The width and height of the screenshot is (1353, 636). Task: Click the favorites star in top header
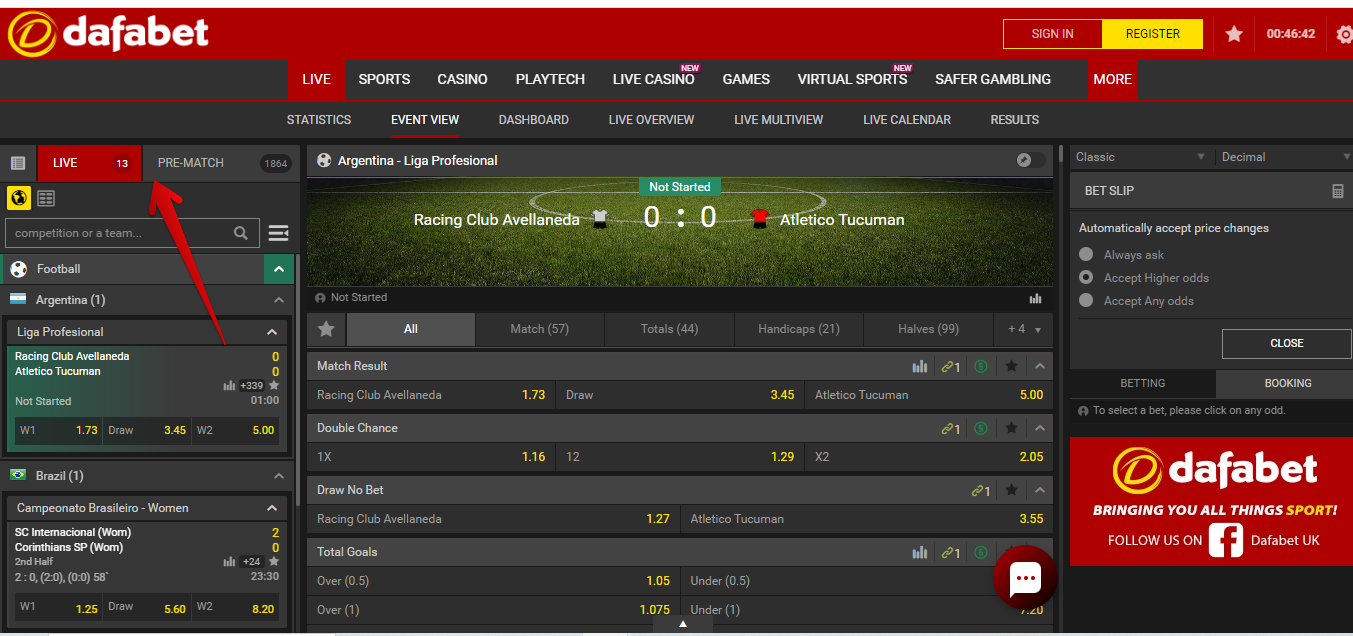coord(1234,33)
